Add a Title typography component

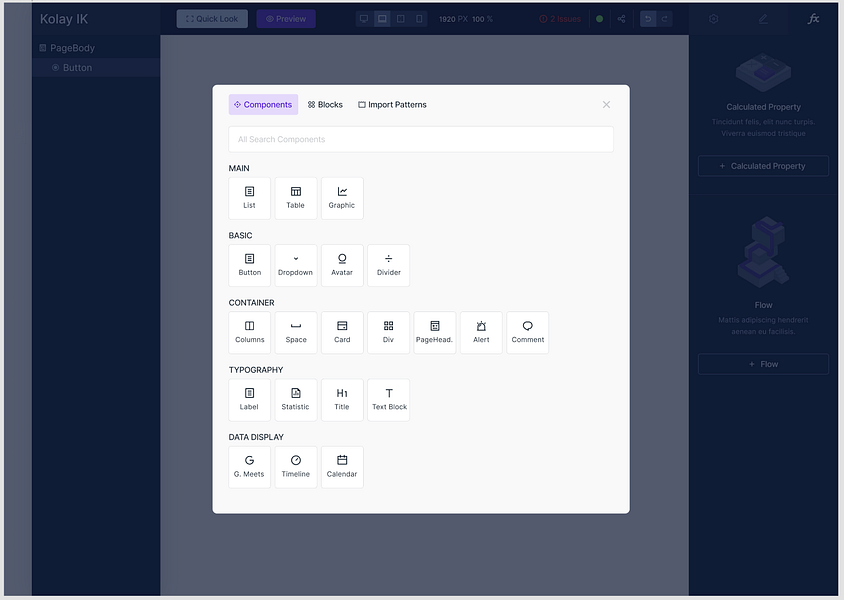point(342,399)
